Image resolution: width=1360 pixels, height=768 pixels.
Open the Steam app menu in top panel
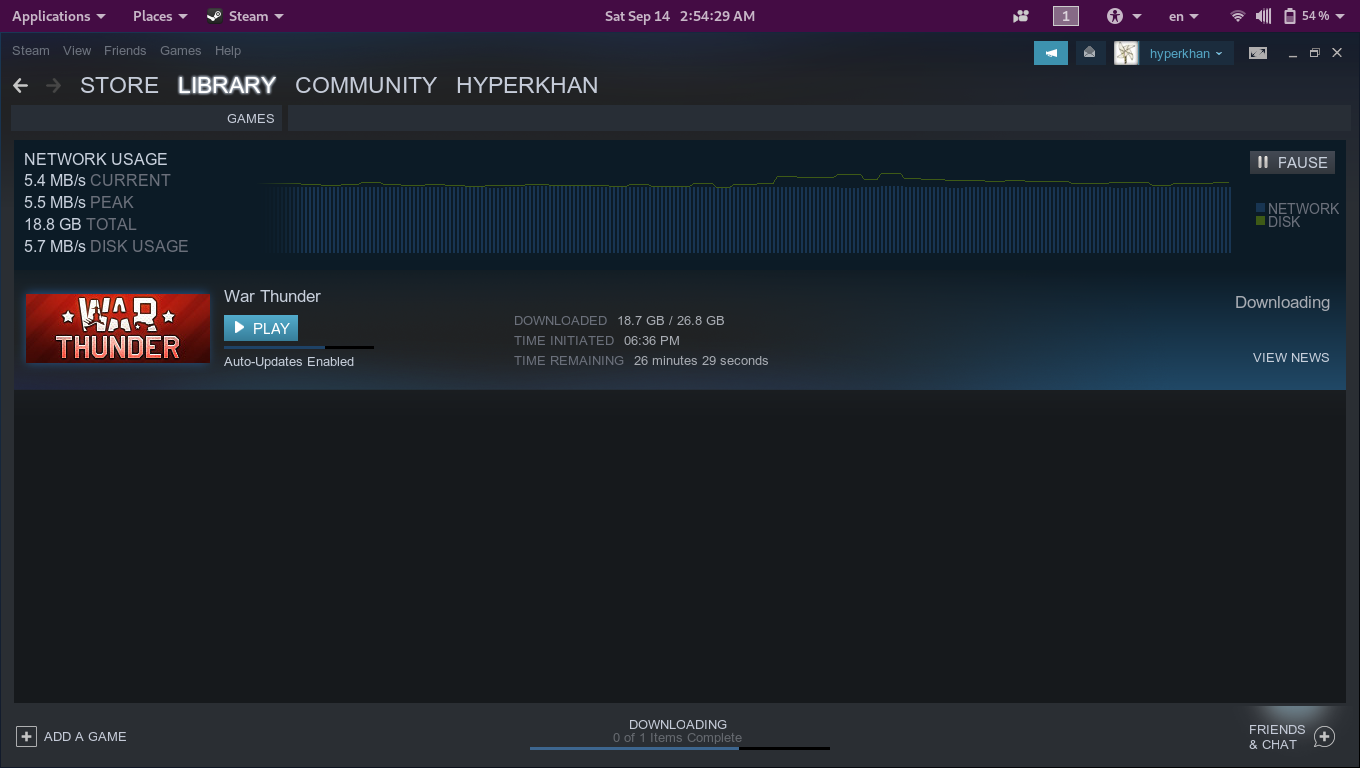(245, 16)
